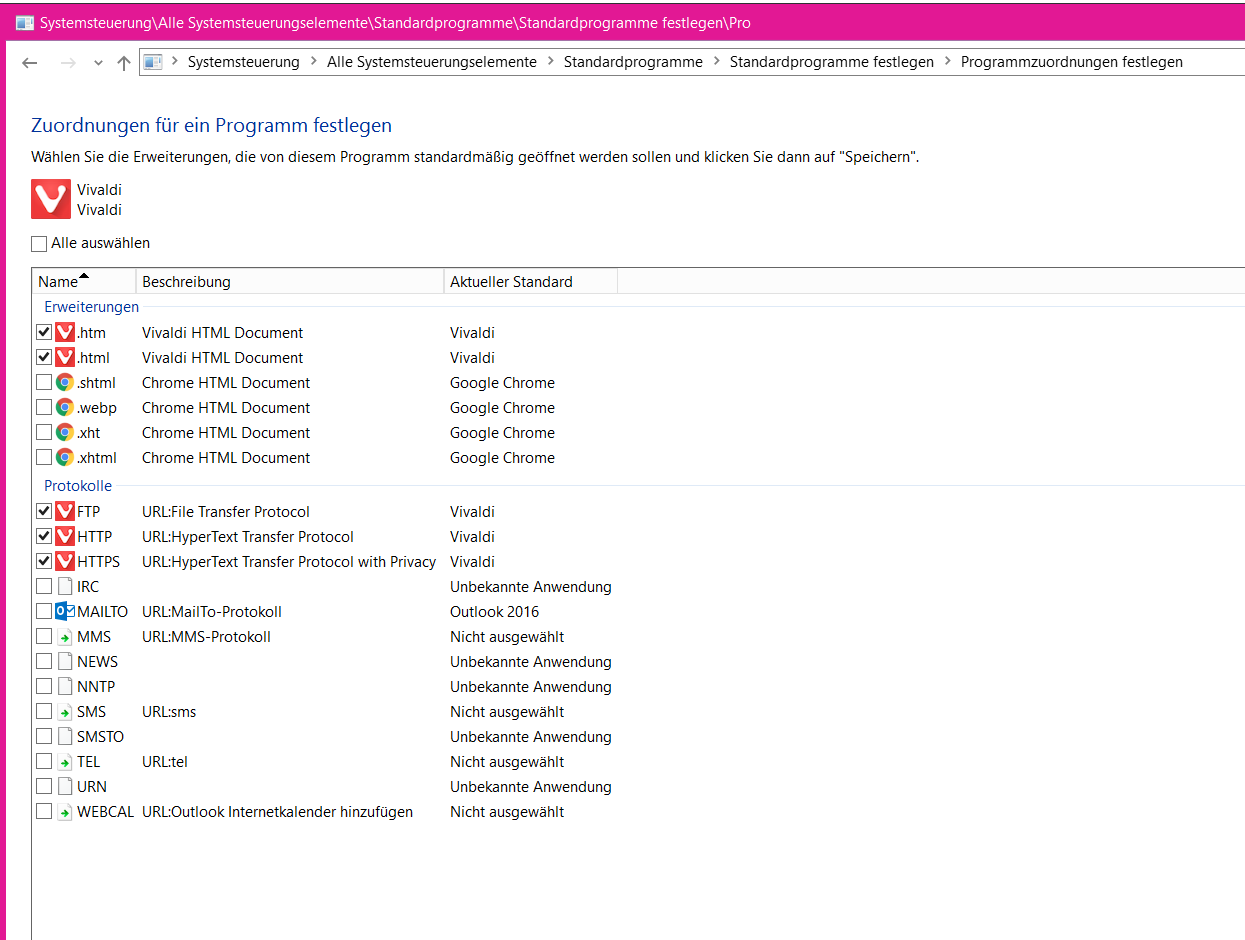This screenshot has height=940, width=1245.
Task: Click the Vivaldi icon next to .htm
Action: click(x=65, y=332)
